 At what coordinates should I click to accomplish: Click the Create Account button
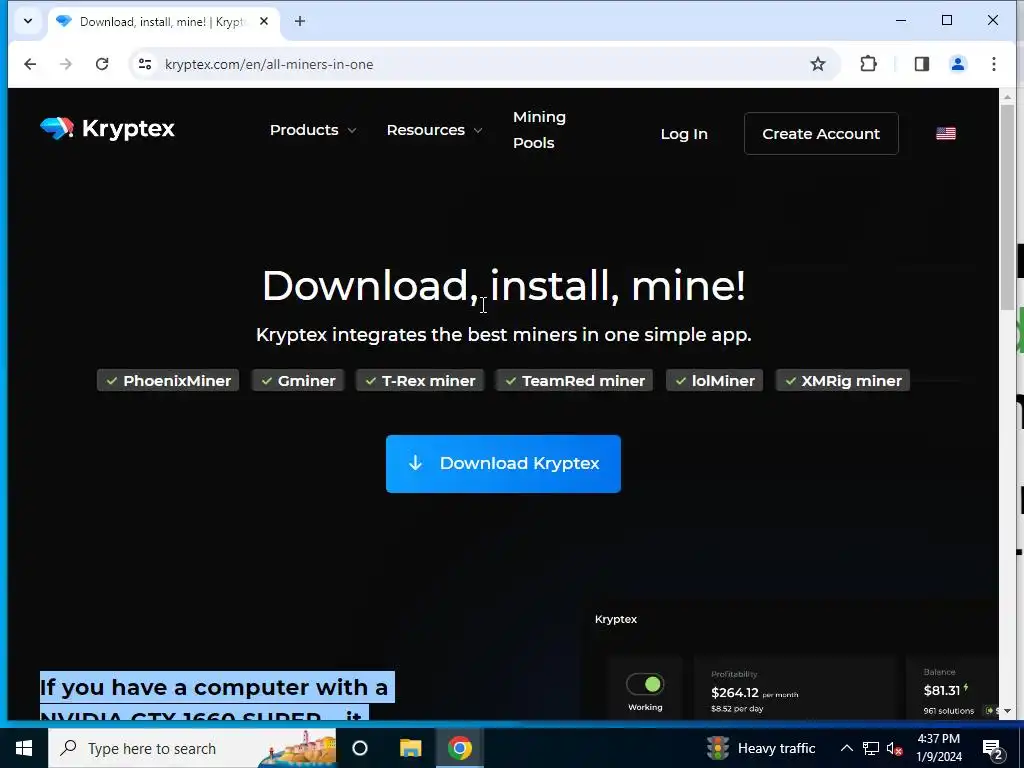pos(821,134)
